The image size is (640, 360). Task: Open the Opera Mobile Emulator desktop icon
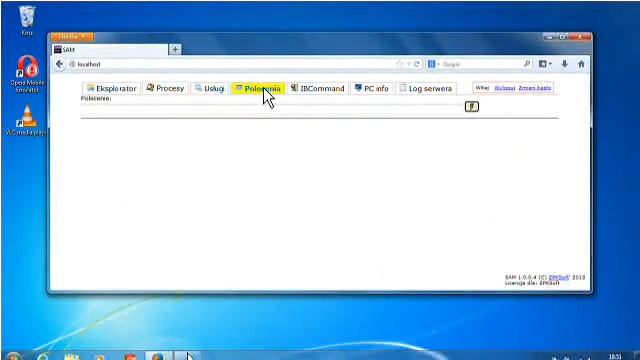tap(27, 74)
